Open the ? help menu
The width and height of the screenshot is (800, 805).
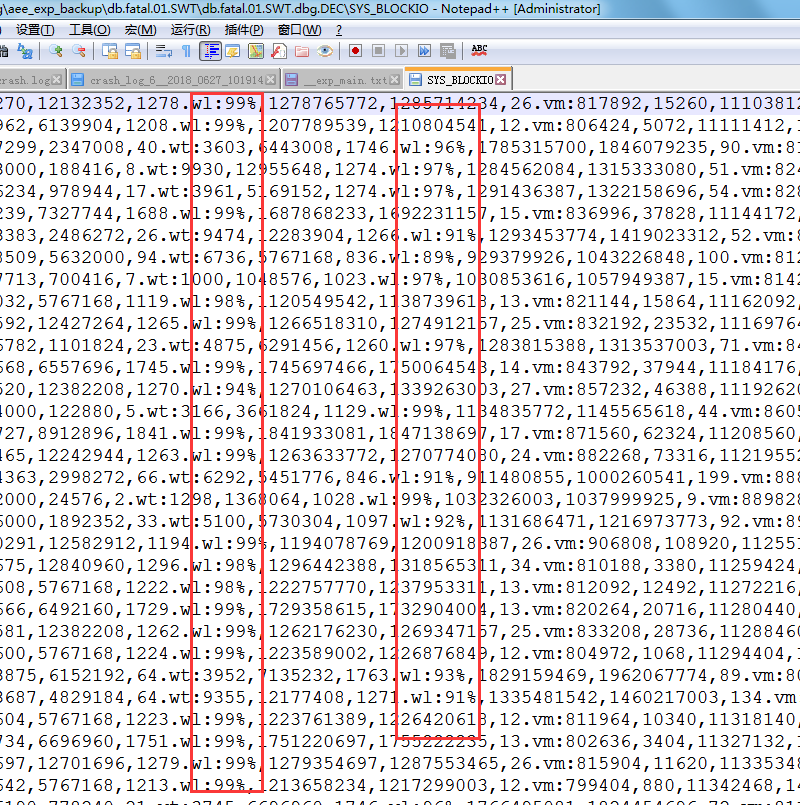click(339, 30)
